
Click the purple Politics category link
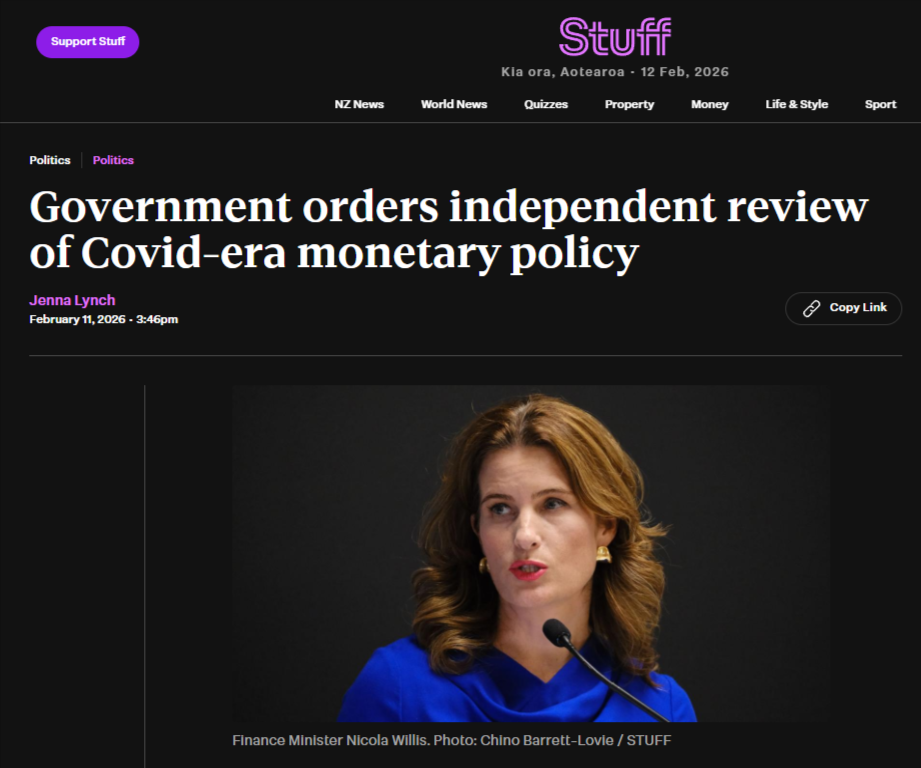coord(113,160)
